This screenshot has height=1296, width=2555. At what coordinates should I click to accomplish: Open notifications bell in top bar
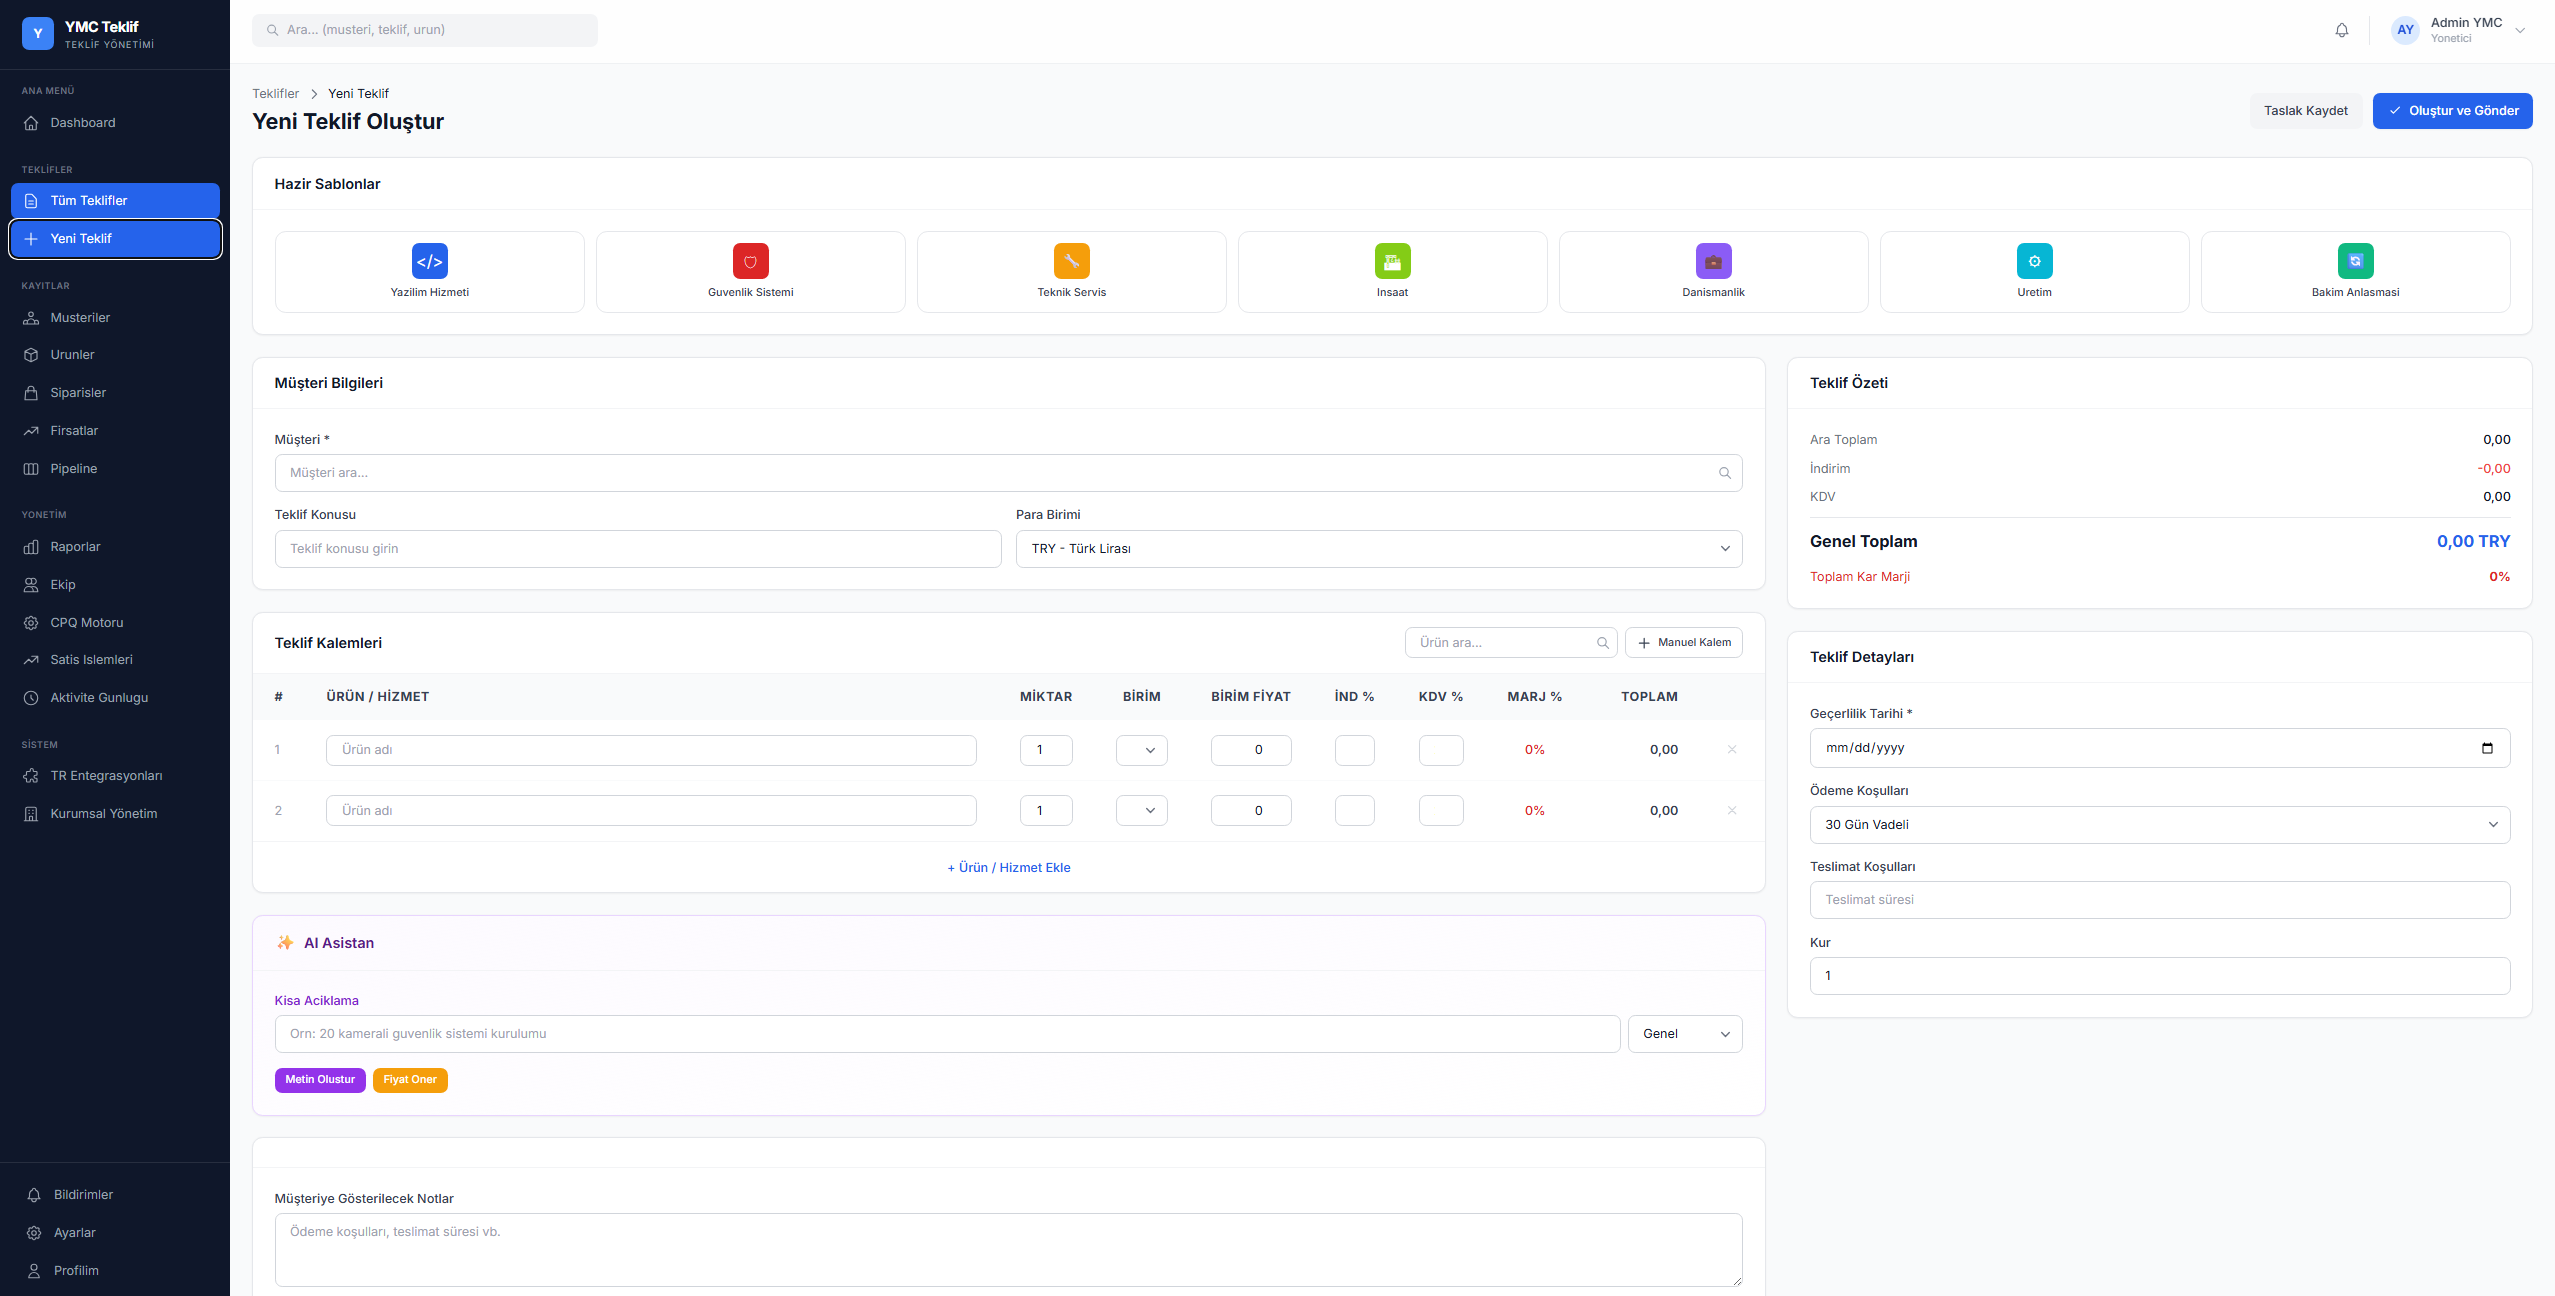(x=2342, y=30)
